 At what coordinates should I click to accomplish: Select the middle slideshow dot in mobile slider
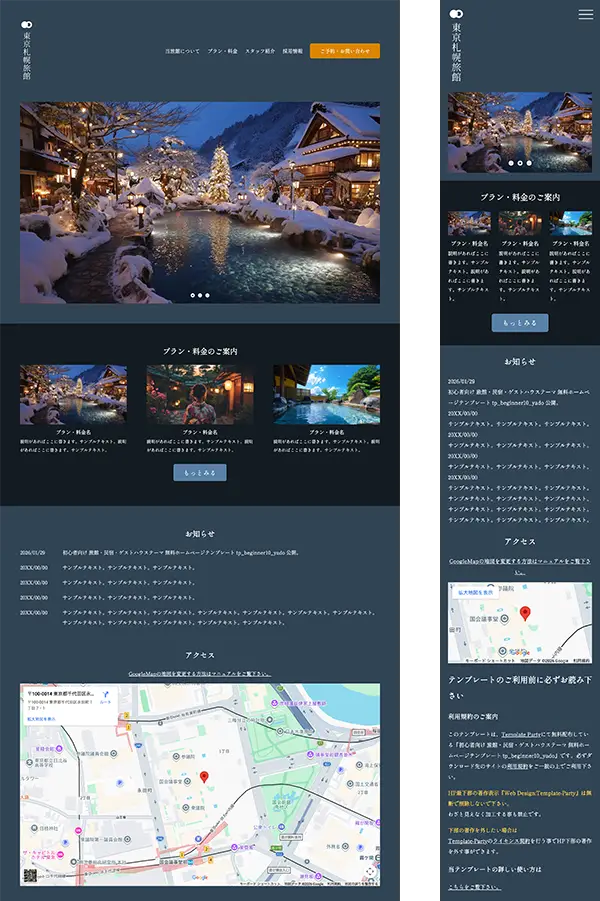[x=519, y=162]
